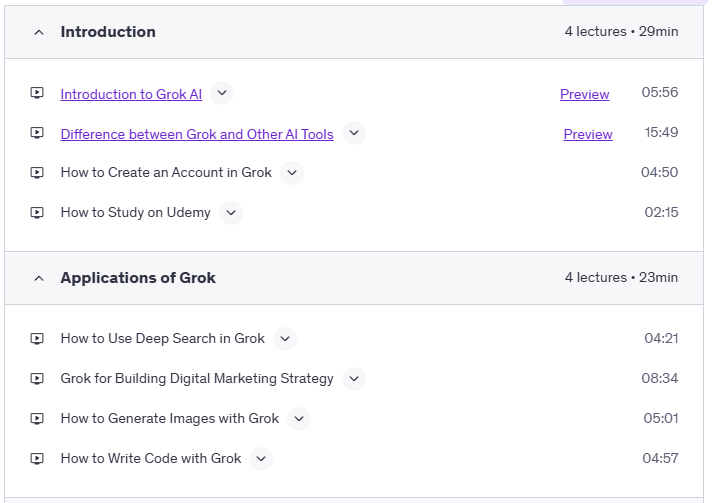Expand description for Difference between Grok and Other AI Tools
712x503 pixels.
point(354,133)
